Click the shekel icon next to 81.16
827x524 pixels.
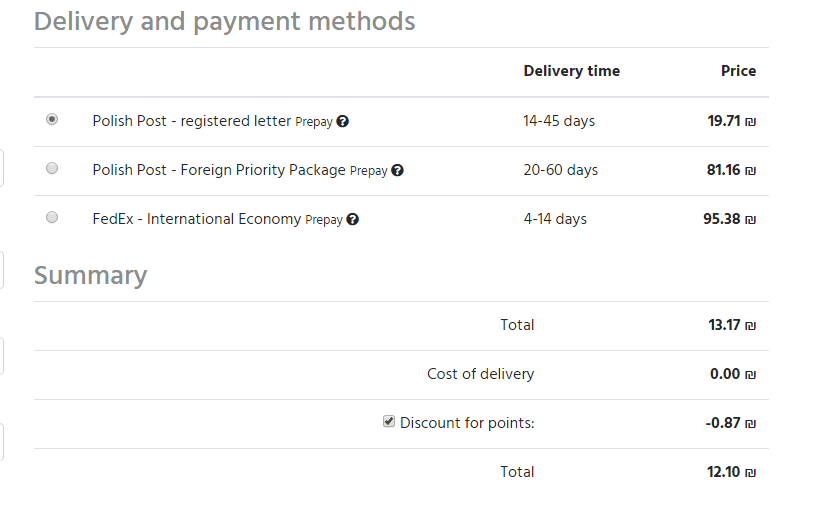click(x=751, y=171)
